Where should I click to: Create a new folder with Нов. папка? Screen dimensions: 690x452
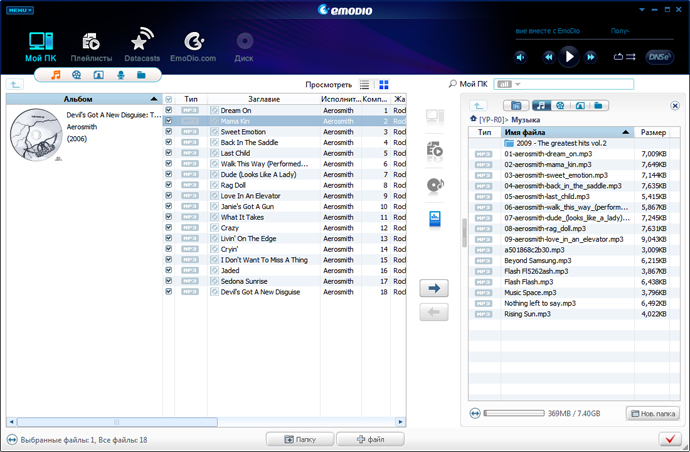[x=653, y=413]
